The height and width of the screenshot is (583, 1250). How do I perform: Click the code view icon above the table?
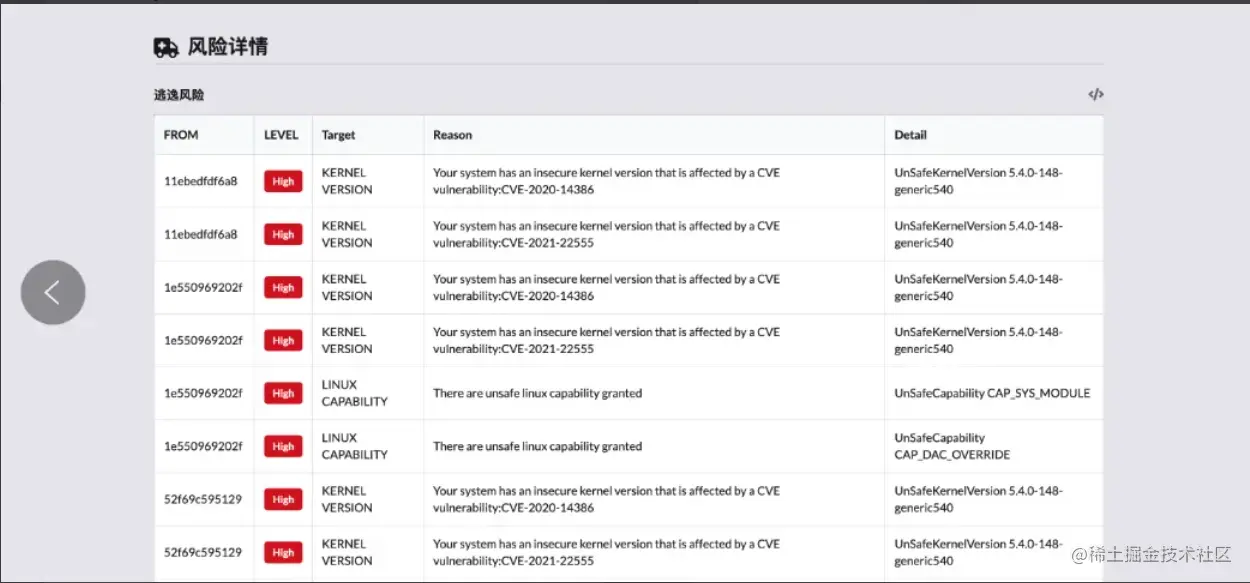pyautogui.click(x=1096, y=95)
